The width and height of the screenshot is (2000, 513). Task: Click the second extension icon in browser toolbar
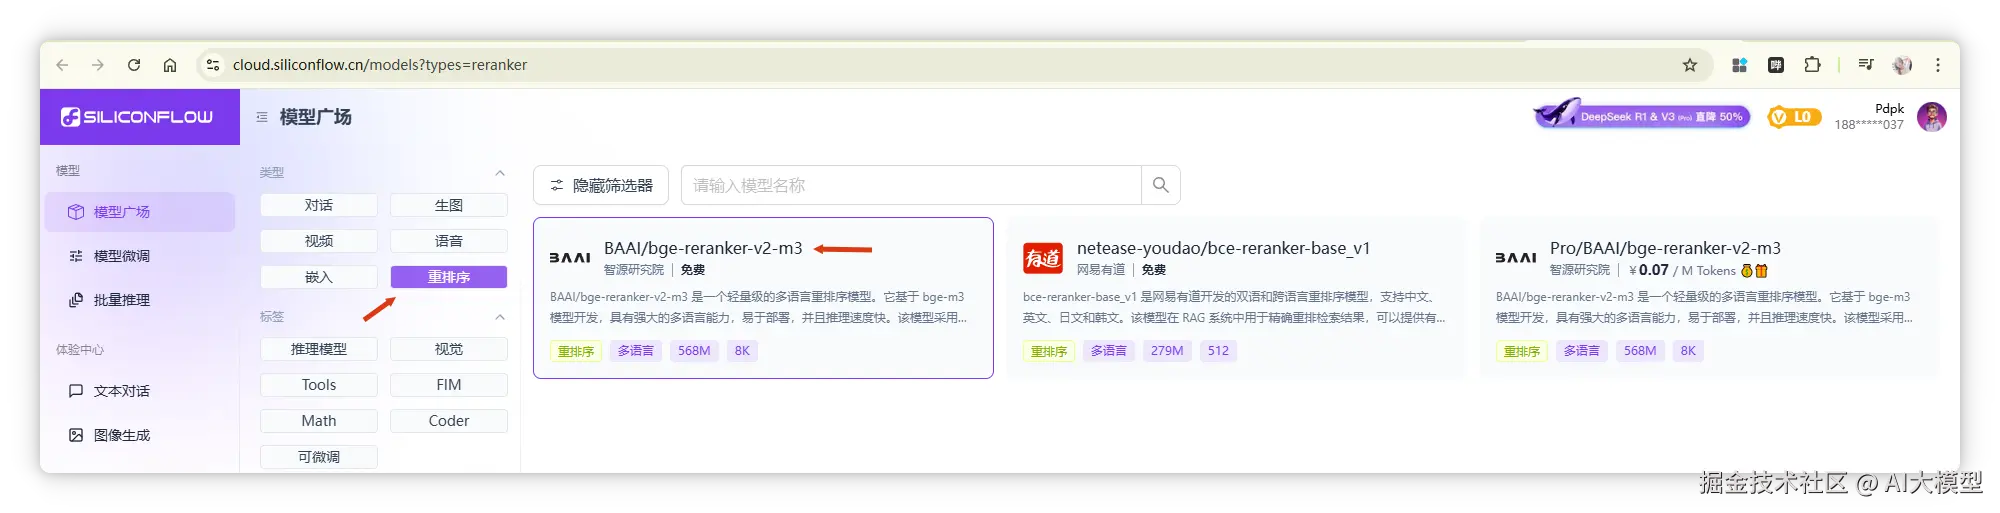(x=1776, y=65)
